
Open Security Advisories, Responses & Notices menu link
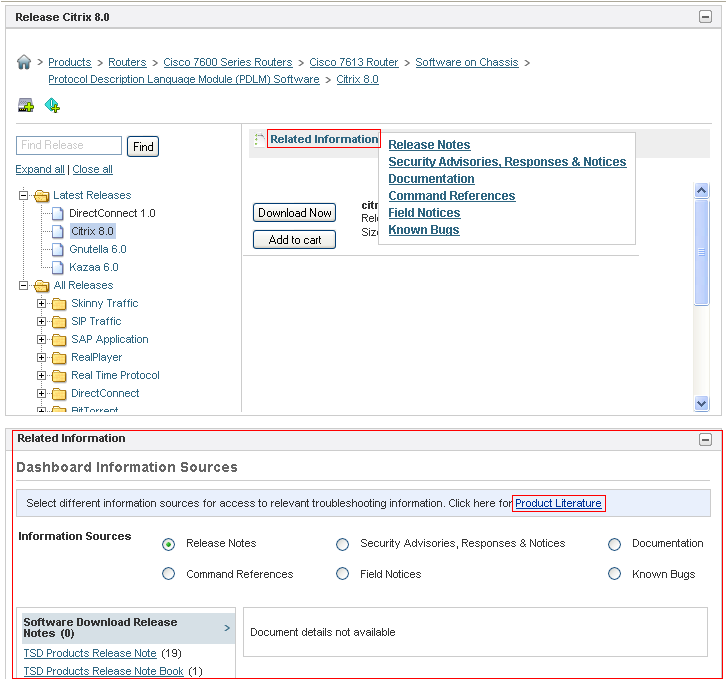point(507,162)
